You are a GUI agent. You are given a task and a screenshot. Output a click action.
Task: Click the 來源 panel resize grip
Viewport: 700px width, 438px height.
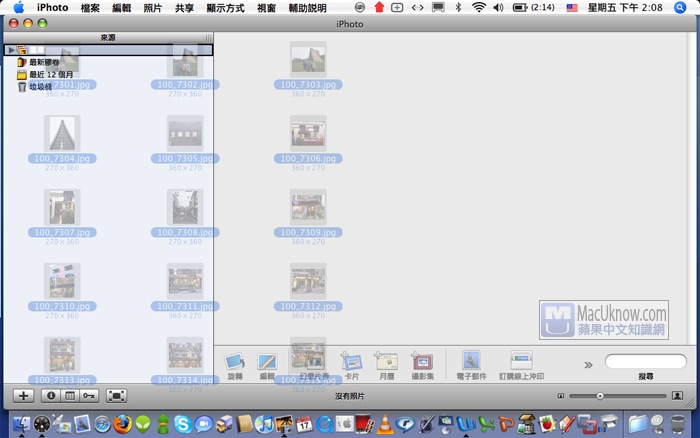point(208,38)
